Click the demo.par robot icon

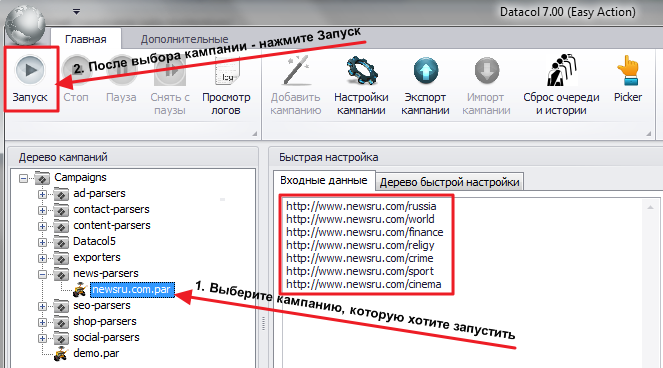coord(61,353)
